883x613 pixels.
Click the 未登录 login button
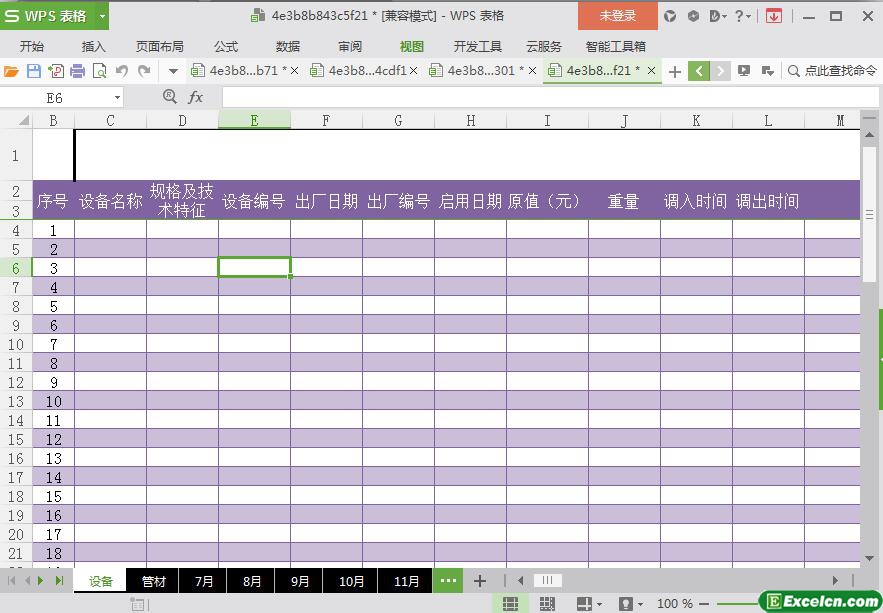tap(617, 16)
